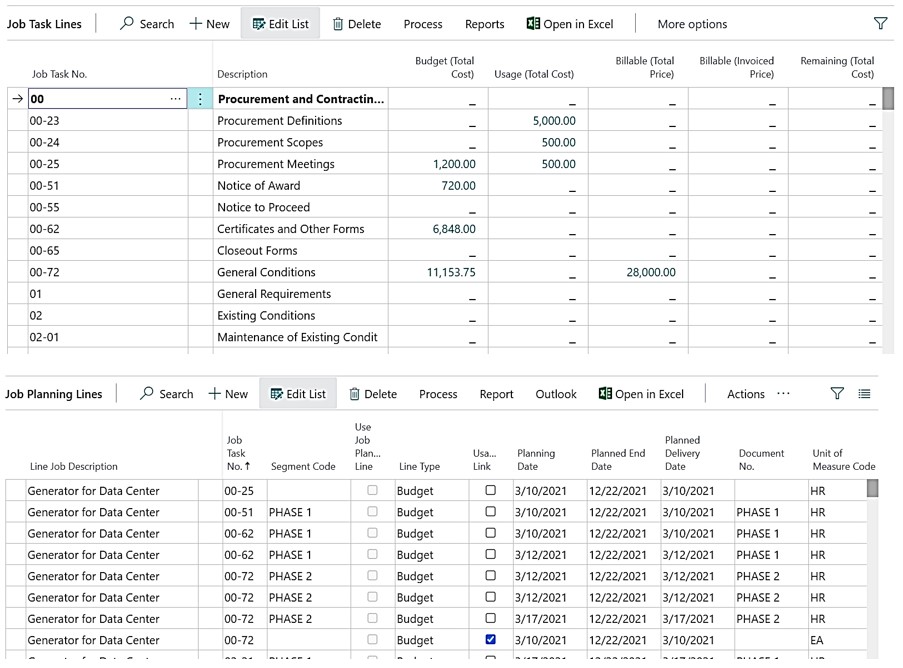Uncheck the Usage Link checkbox on the EA row
Viewport: 903px width, 668px height.
pyautogui.click(x=490, y=640)
